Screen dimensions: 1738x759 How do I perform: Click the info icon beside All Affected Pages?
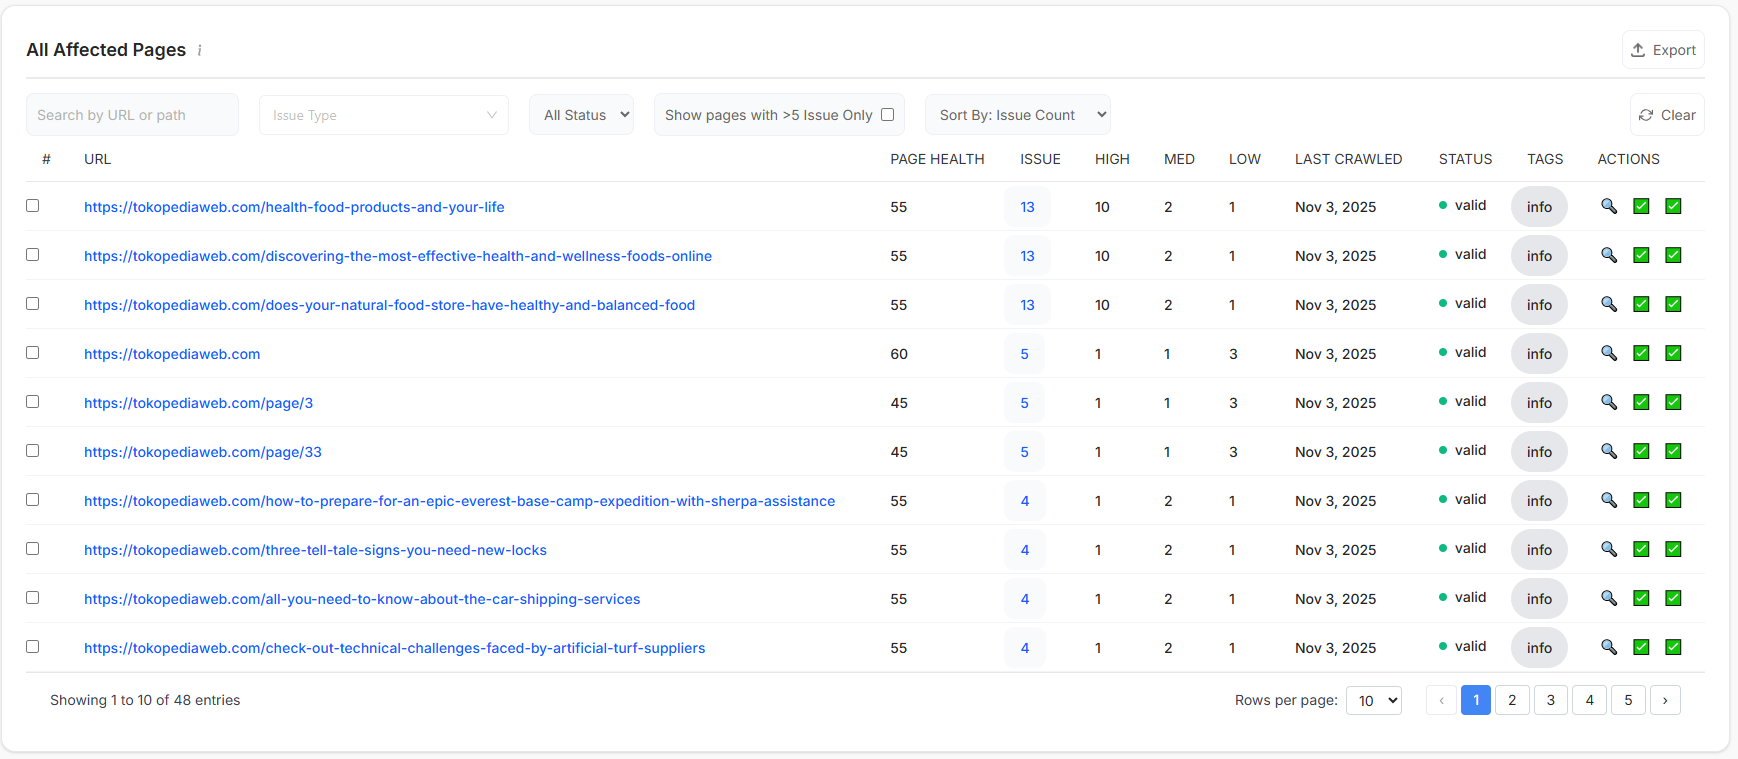pyautogui.click(x=199, y=50)
